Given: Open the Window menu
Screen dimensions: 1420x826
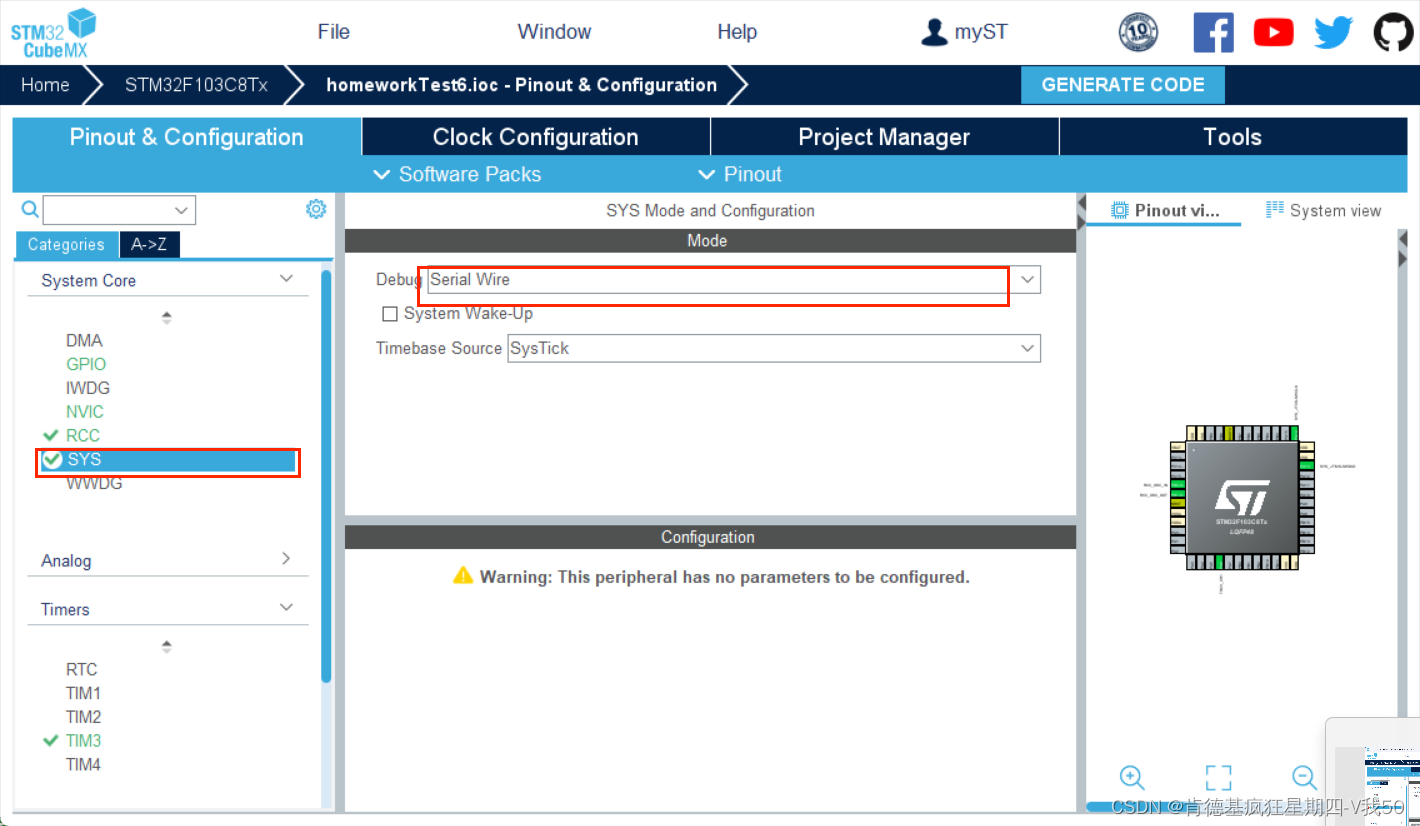Looking at the screenshot, I should 554,32.
